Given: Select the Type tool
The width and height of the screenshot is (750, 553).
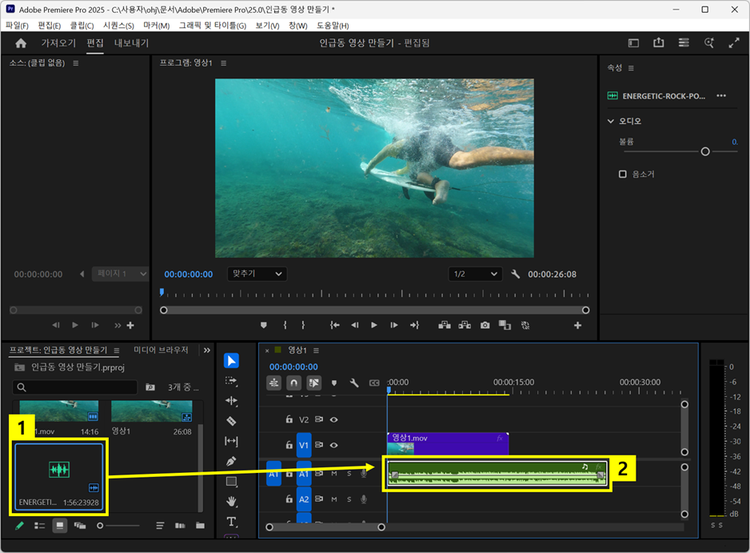Looking at the screenshot, I should tap(232, 521).
